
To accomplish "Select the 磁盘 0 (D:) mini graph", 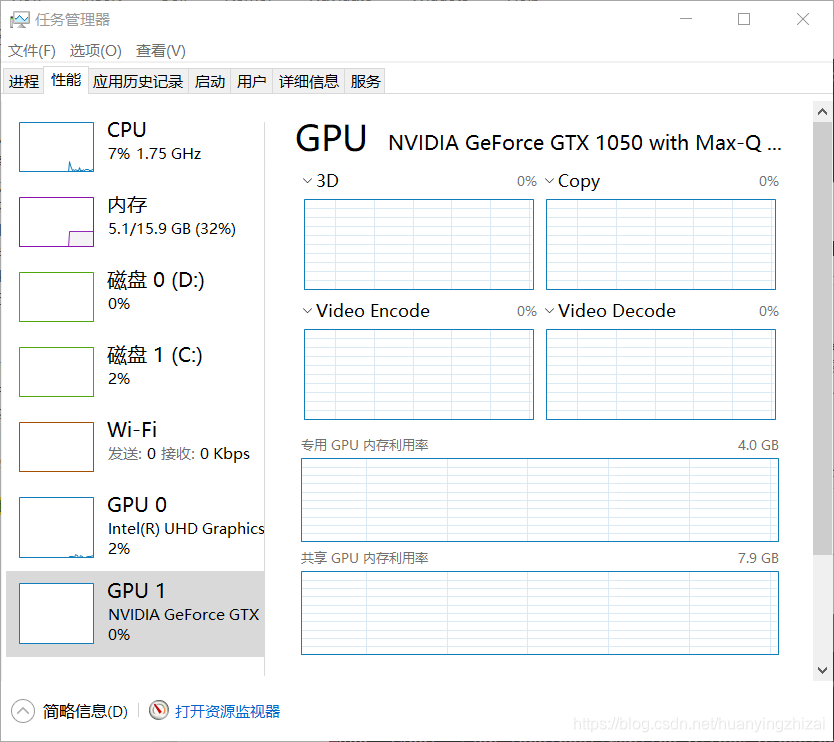I will click(x=56, y=297).
